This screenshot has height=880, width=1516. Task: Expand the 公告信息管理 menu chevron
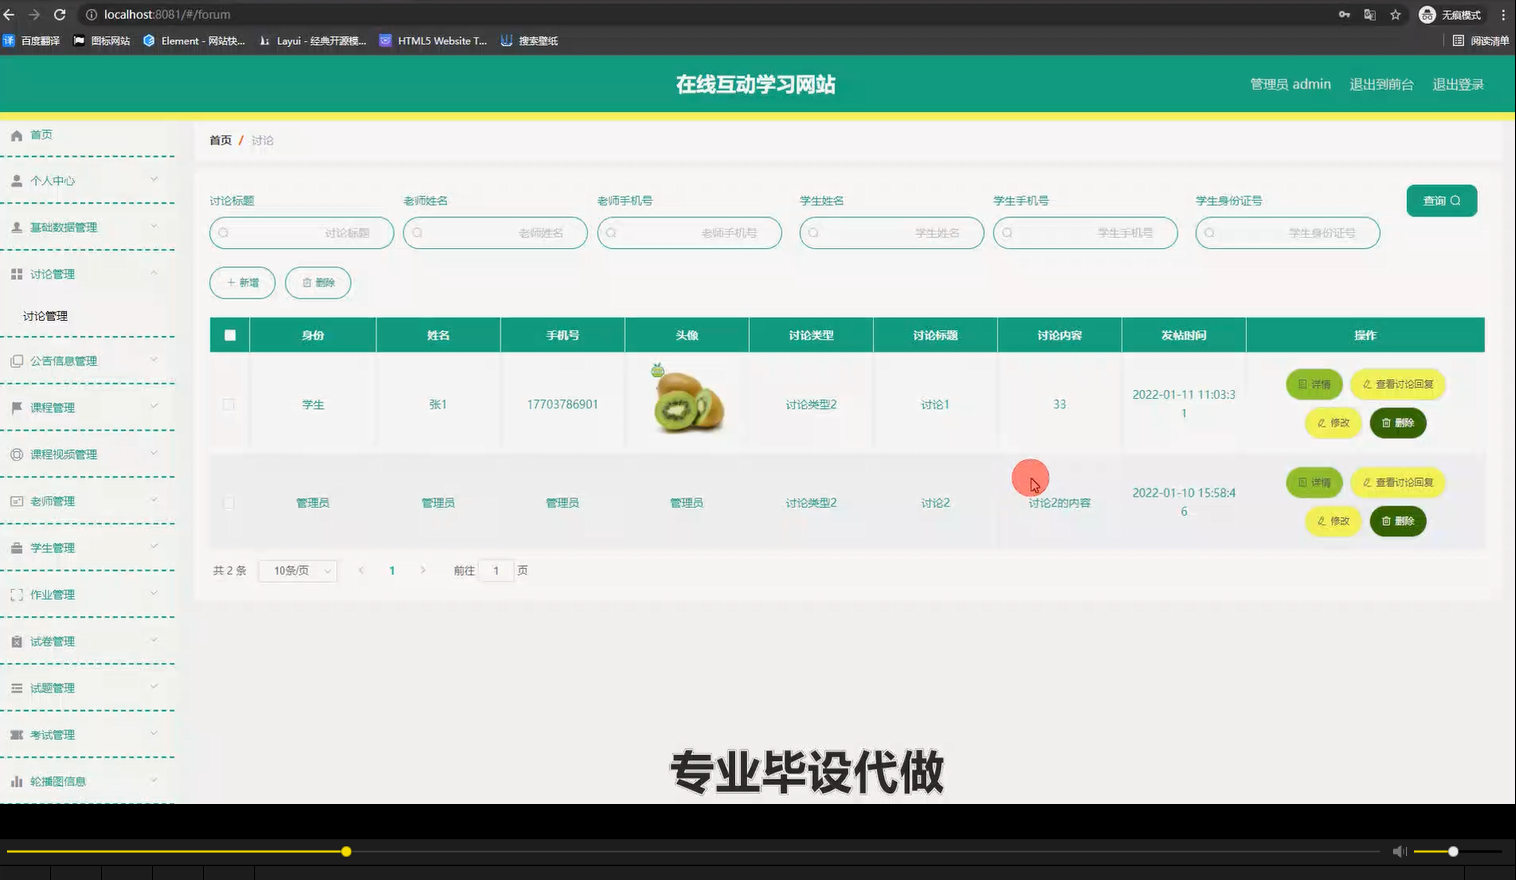[154, 360]
